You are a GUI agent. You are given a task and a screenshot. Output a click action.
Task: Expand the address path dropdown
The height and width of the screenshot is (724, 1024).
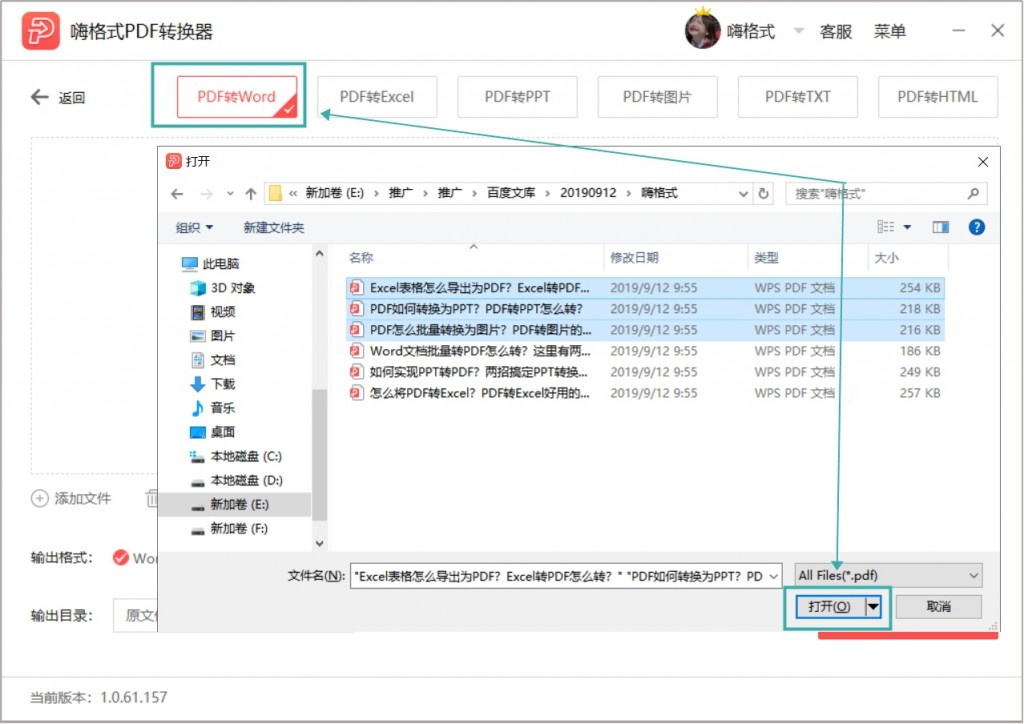pos(743,194)
